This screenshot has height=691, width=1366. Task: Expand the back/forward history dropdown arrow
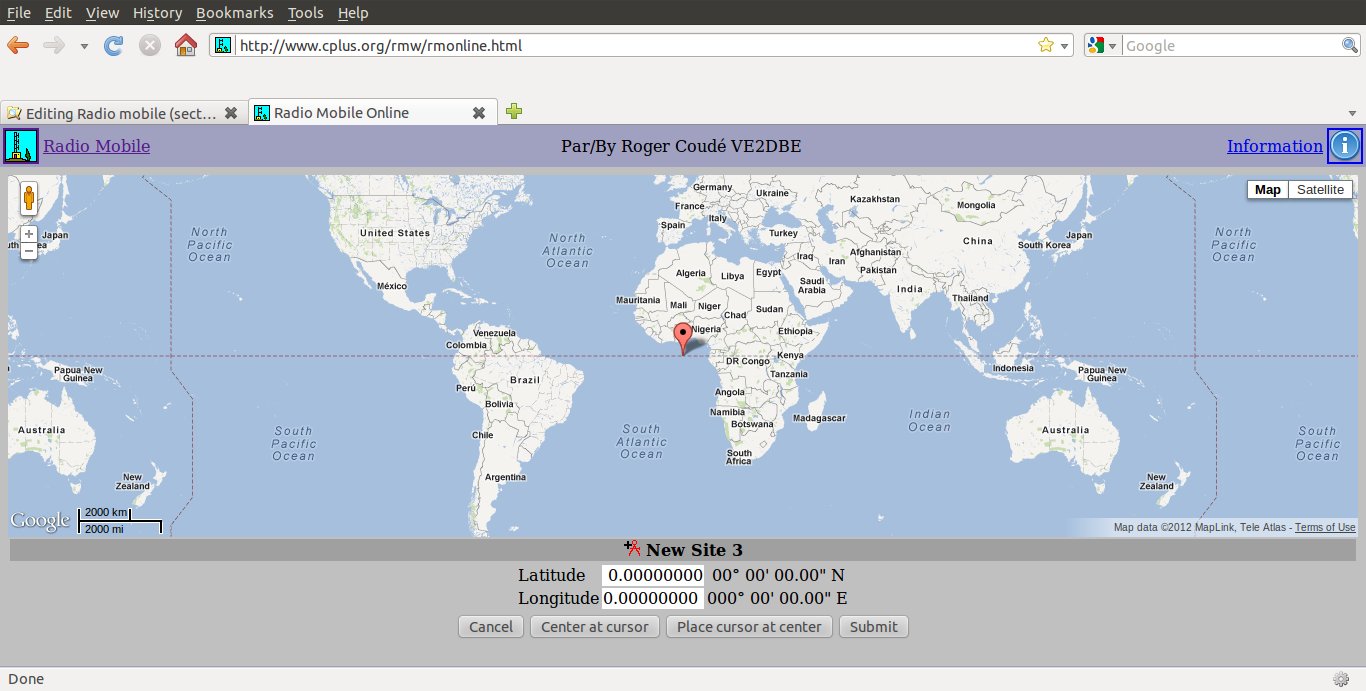[84, 46]
